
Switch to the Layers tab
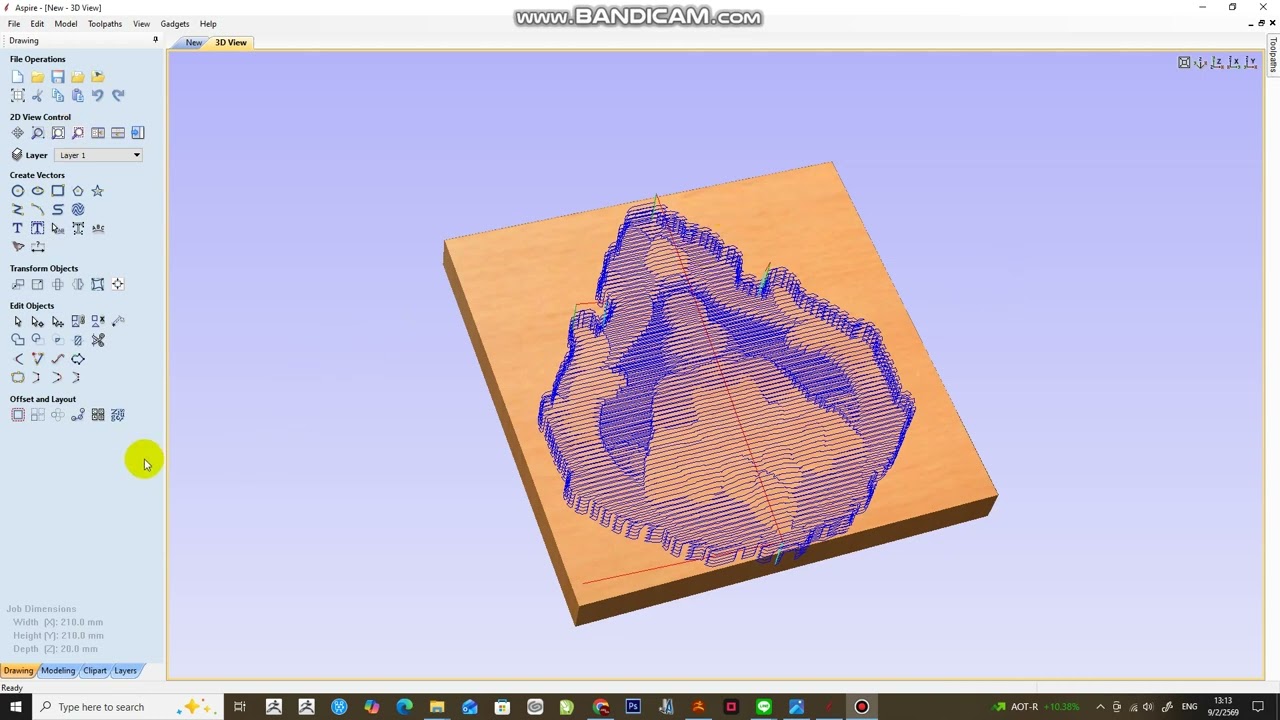(x=125, y=671)
